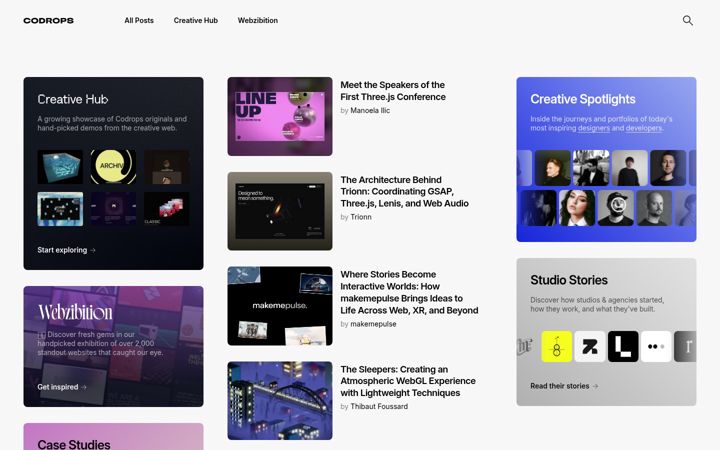Click the Get inspired link

[62, 387]
